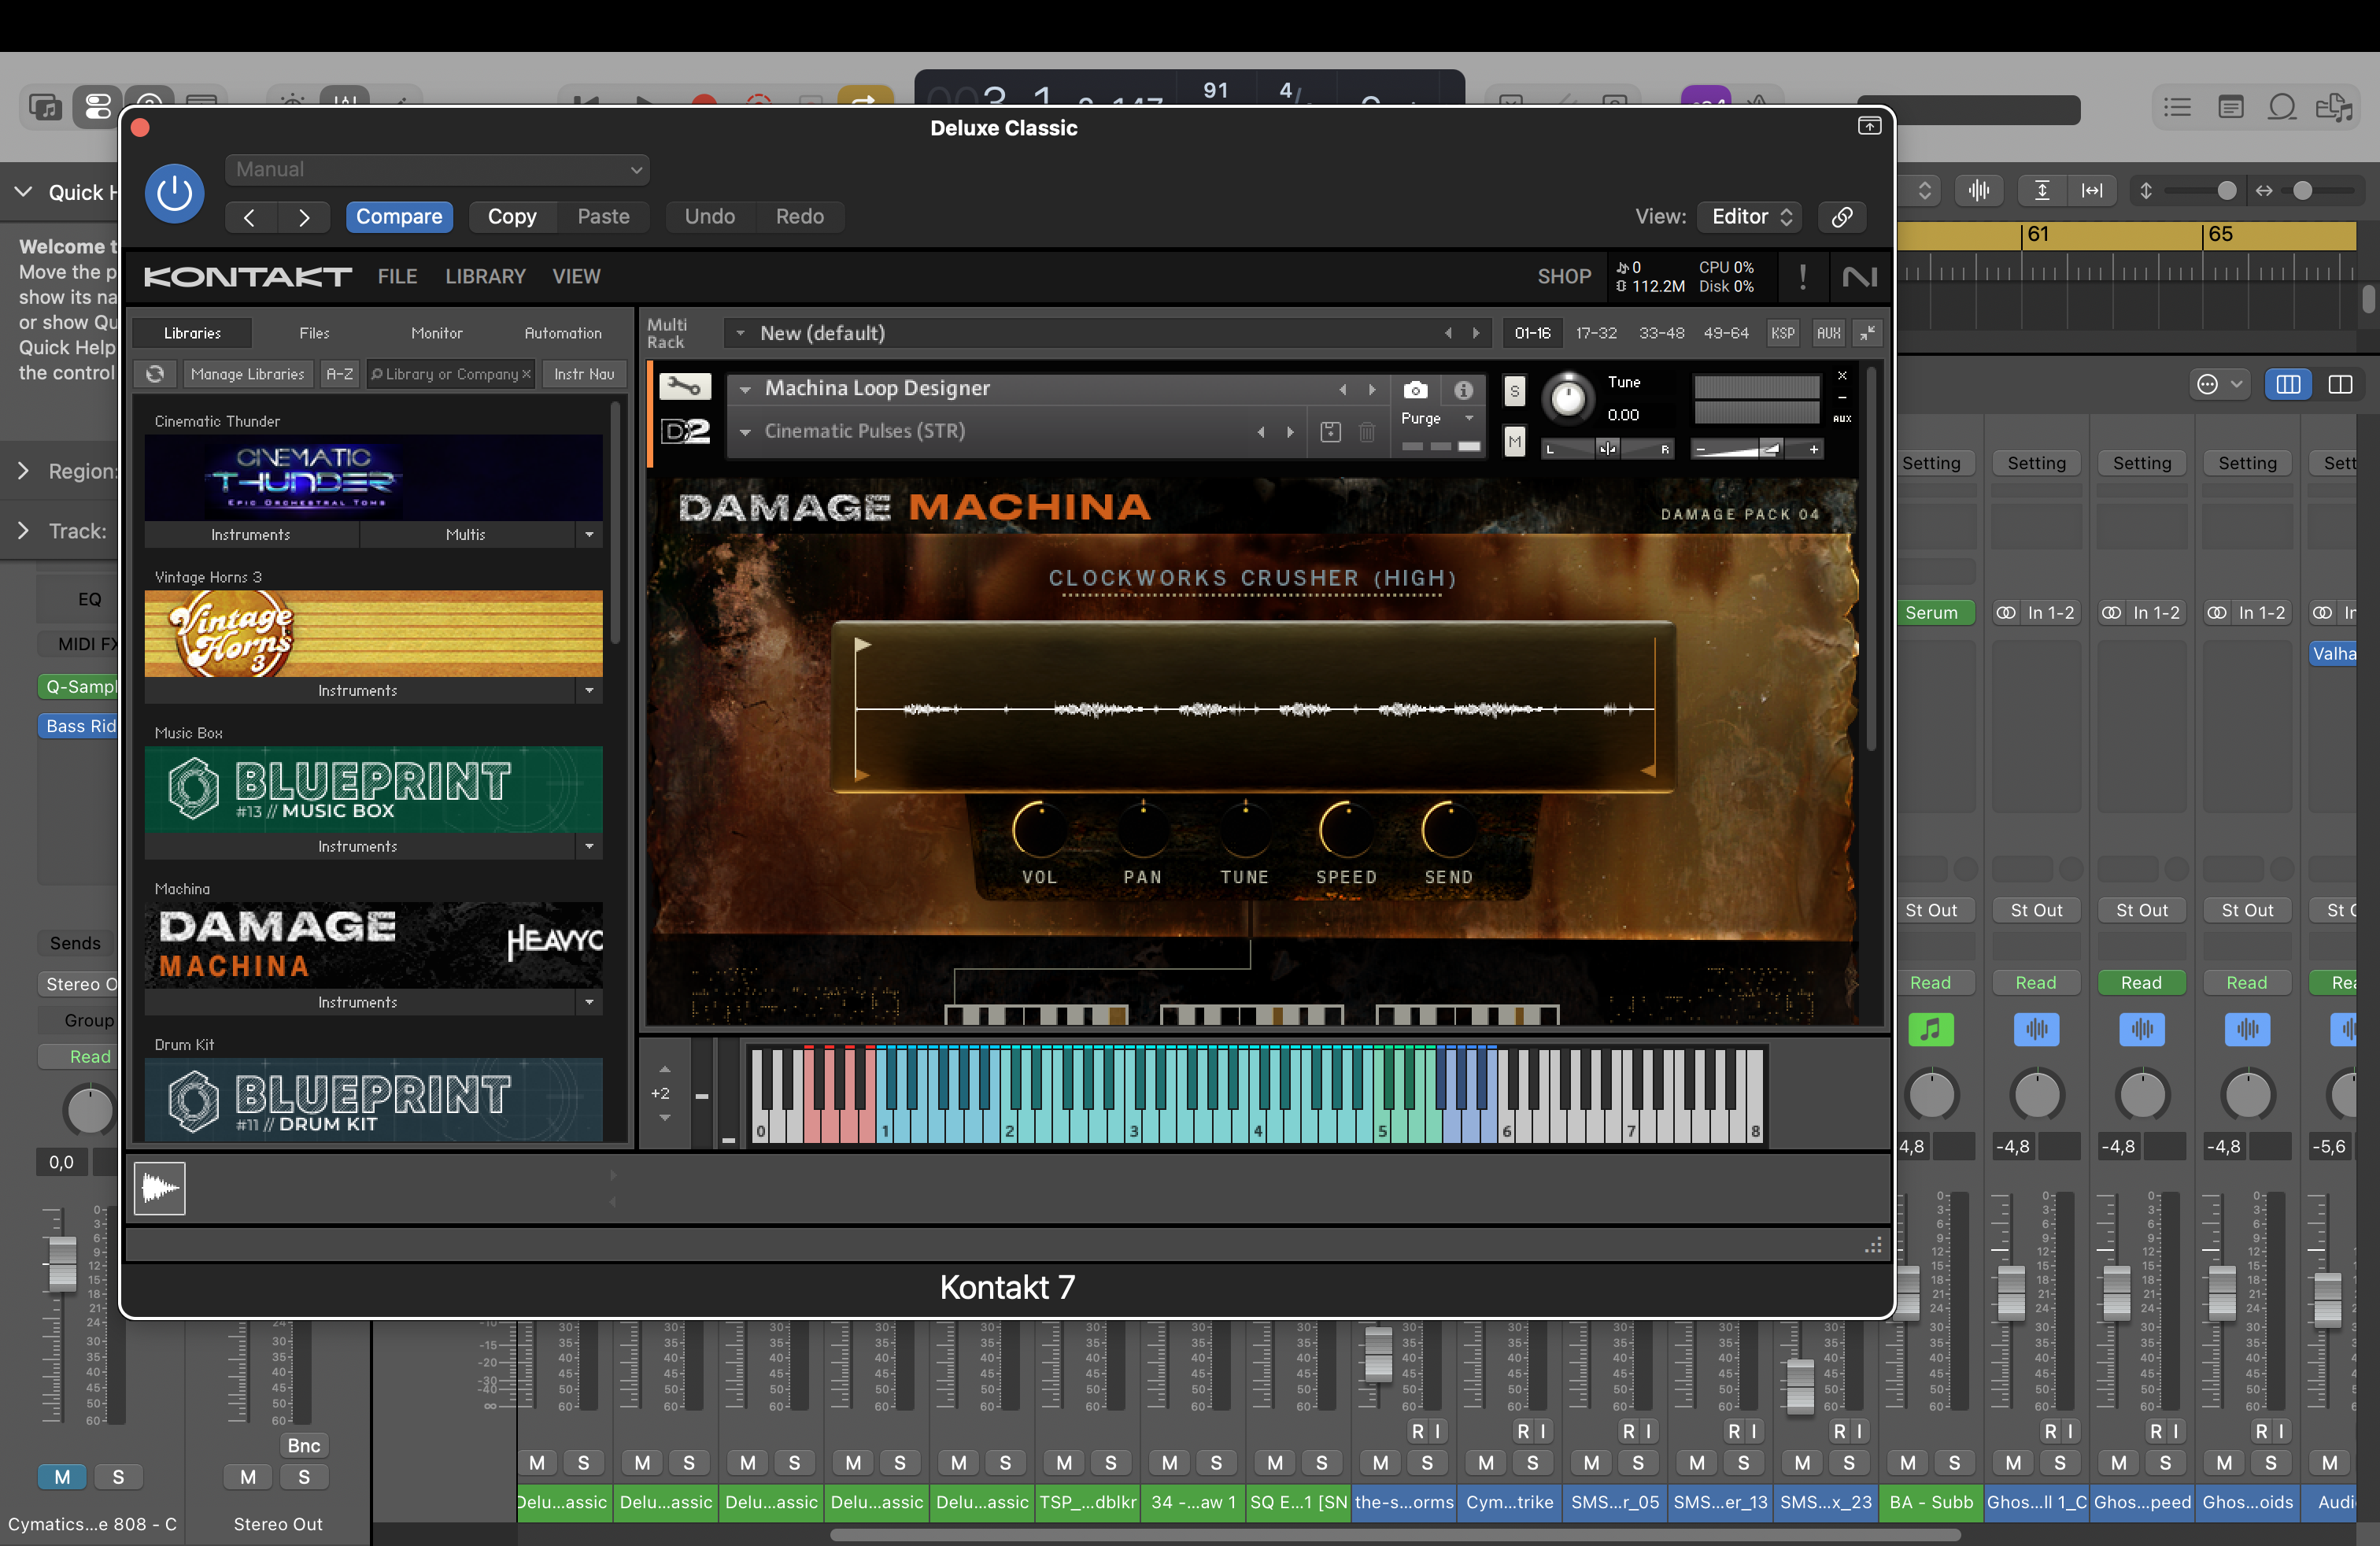Viewport: 2380px width, 1546px height.
Task: Toggle the Kontakt instrument Mute M button
Action: pos(1514,441)
